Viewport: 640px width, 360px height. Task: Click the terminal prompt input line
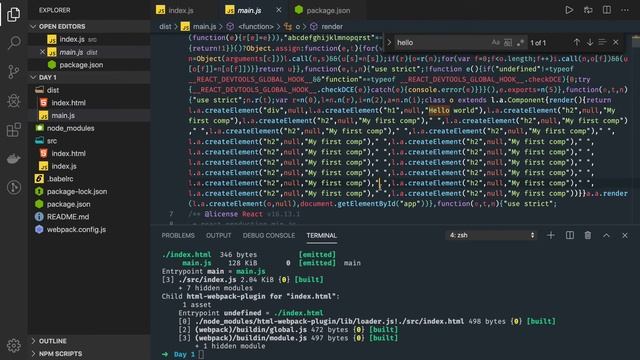(201, 354)
